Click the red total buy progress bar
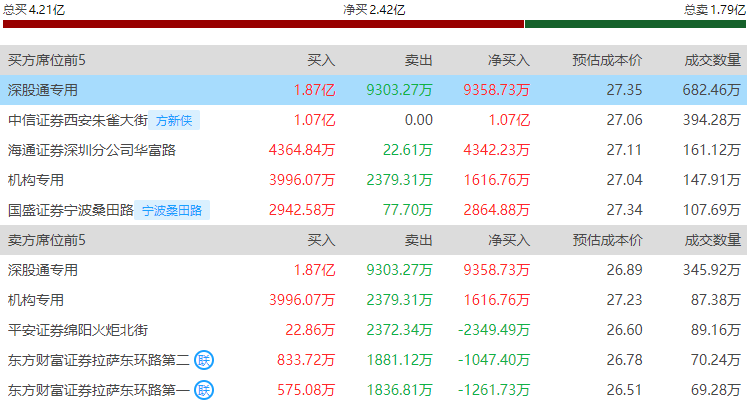Screen dimensions: 747x400 click(263, 24)
